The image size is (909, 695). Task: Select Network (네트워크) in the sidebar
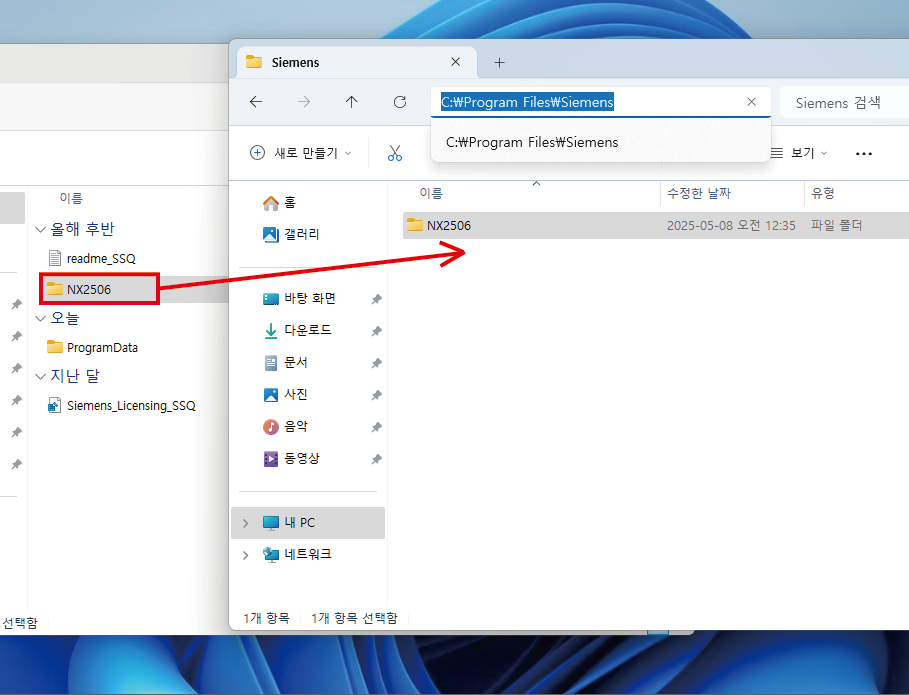(297, 555)
